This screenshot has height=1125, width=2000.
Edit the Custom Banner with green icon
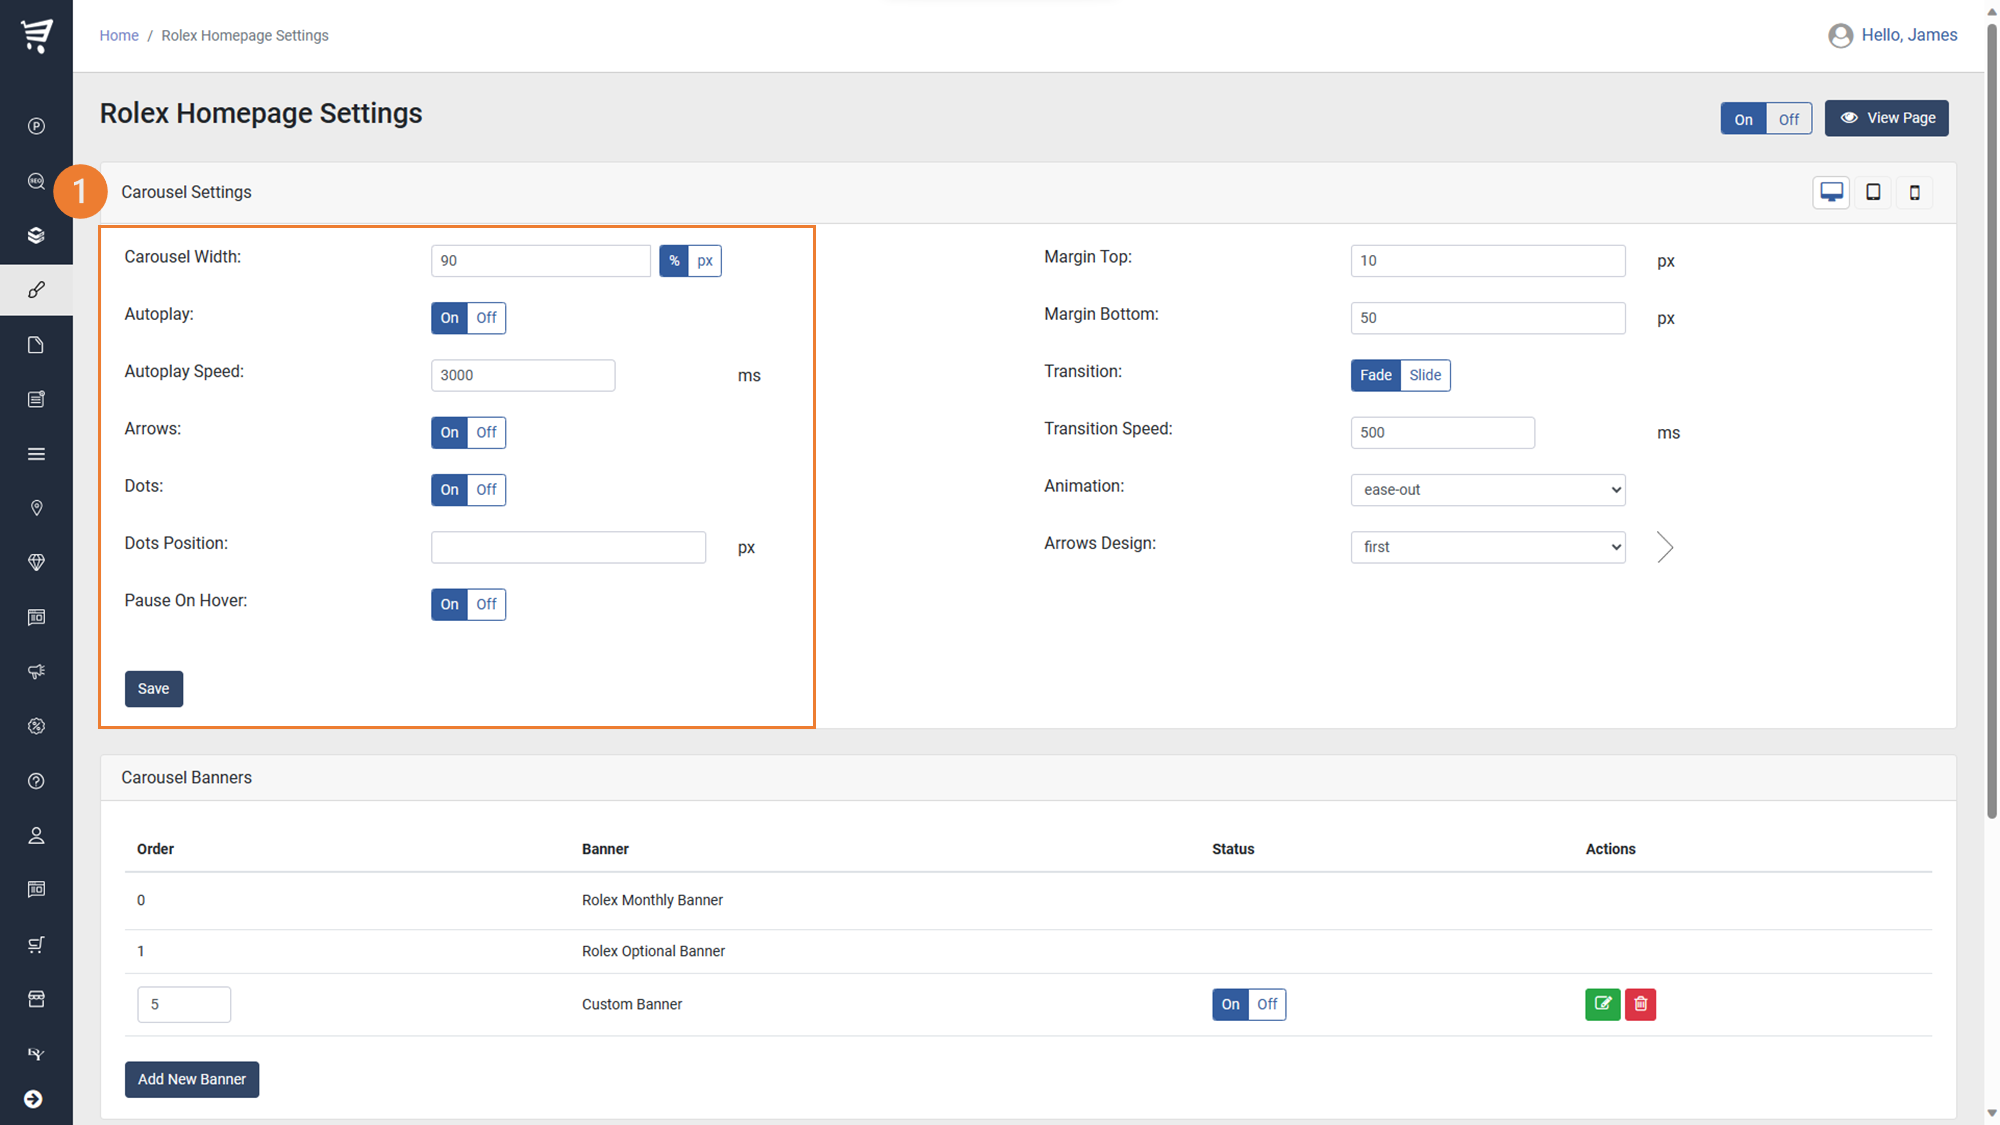(x=1602, y=1004)
